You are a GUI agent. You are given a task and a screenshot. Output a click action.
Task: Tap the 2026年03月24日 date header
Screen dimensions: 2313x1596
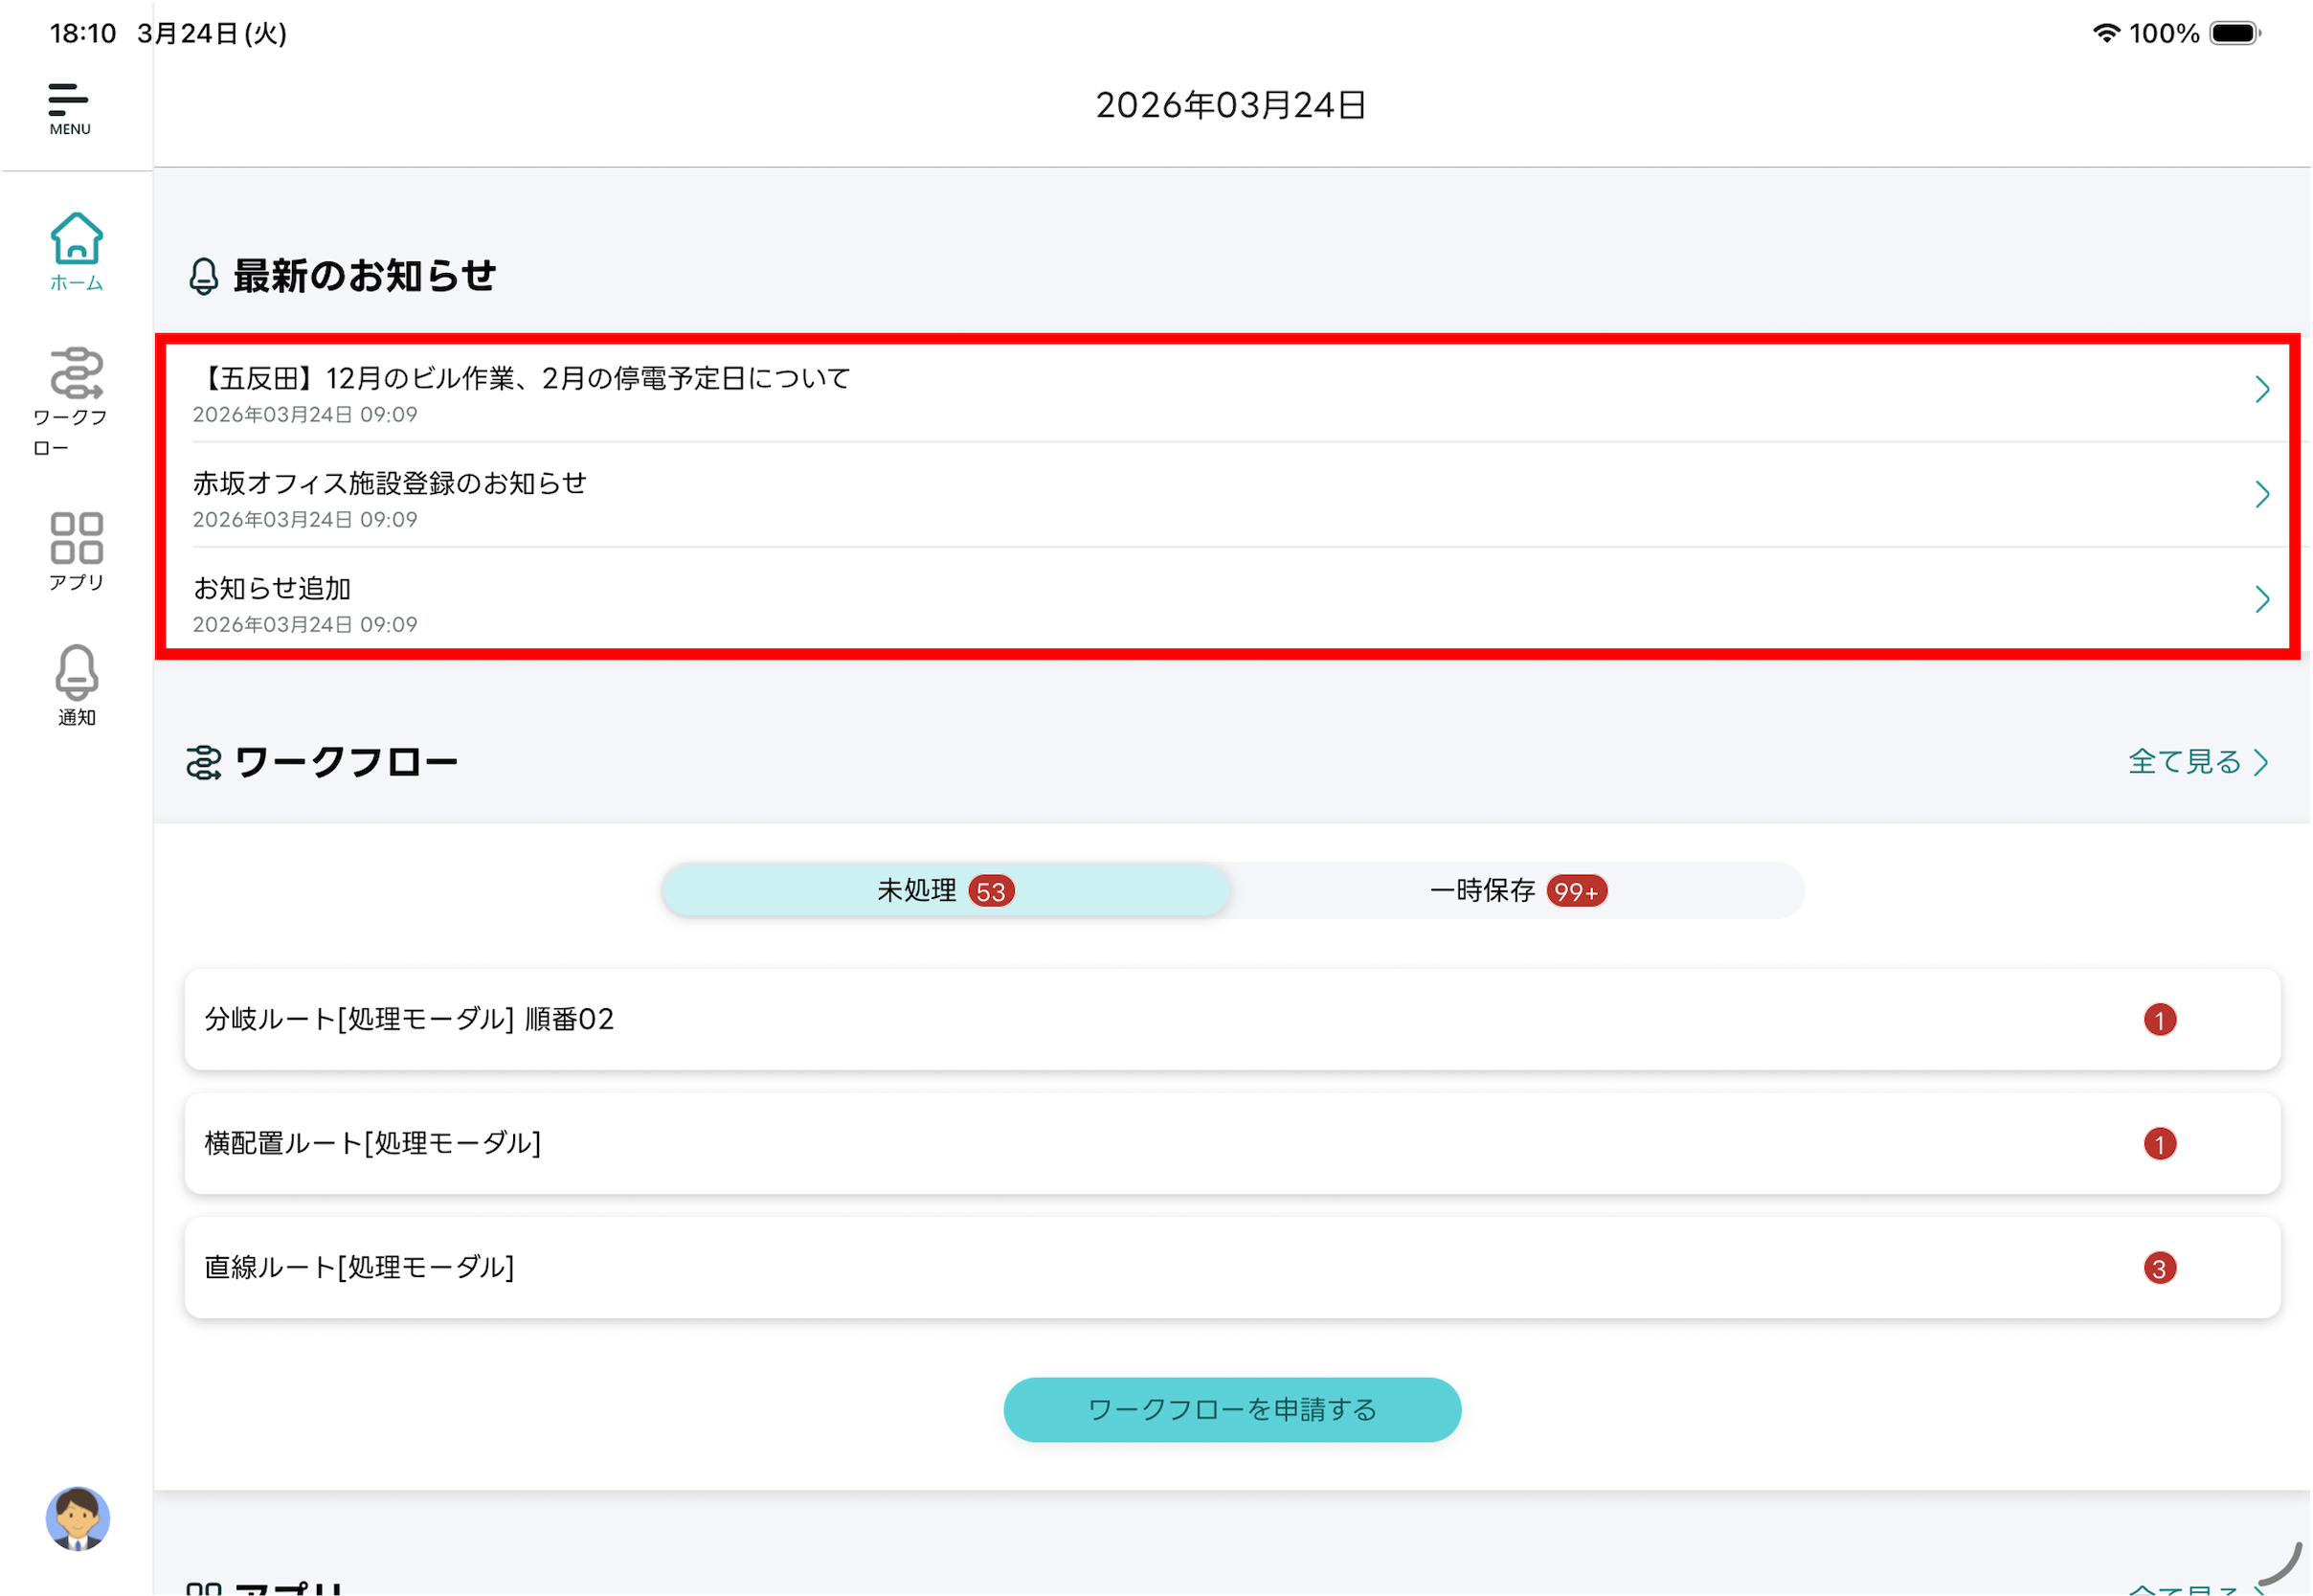click(1231, 105)
